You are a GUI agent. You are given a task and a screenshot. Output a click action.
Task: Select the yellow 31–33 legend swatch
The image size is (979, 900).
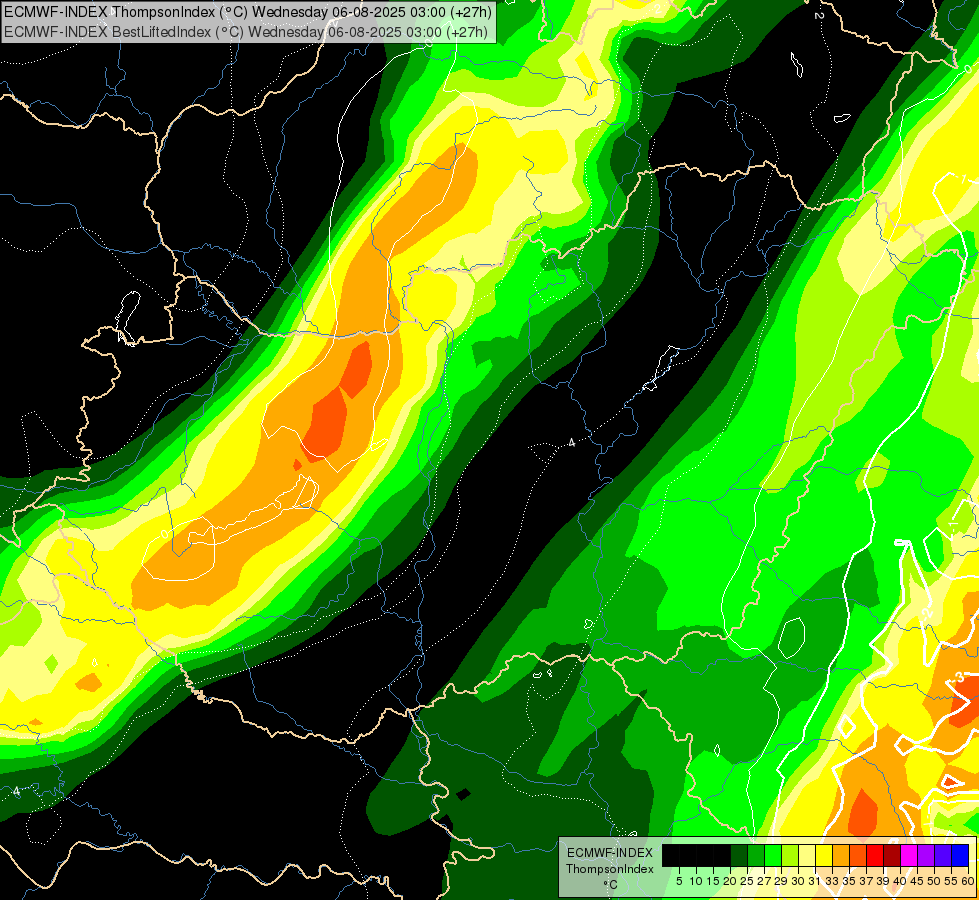[824, 855]
